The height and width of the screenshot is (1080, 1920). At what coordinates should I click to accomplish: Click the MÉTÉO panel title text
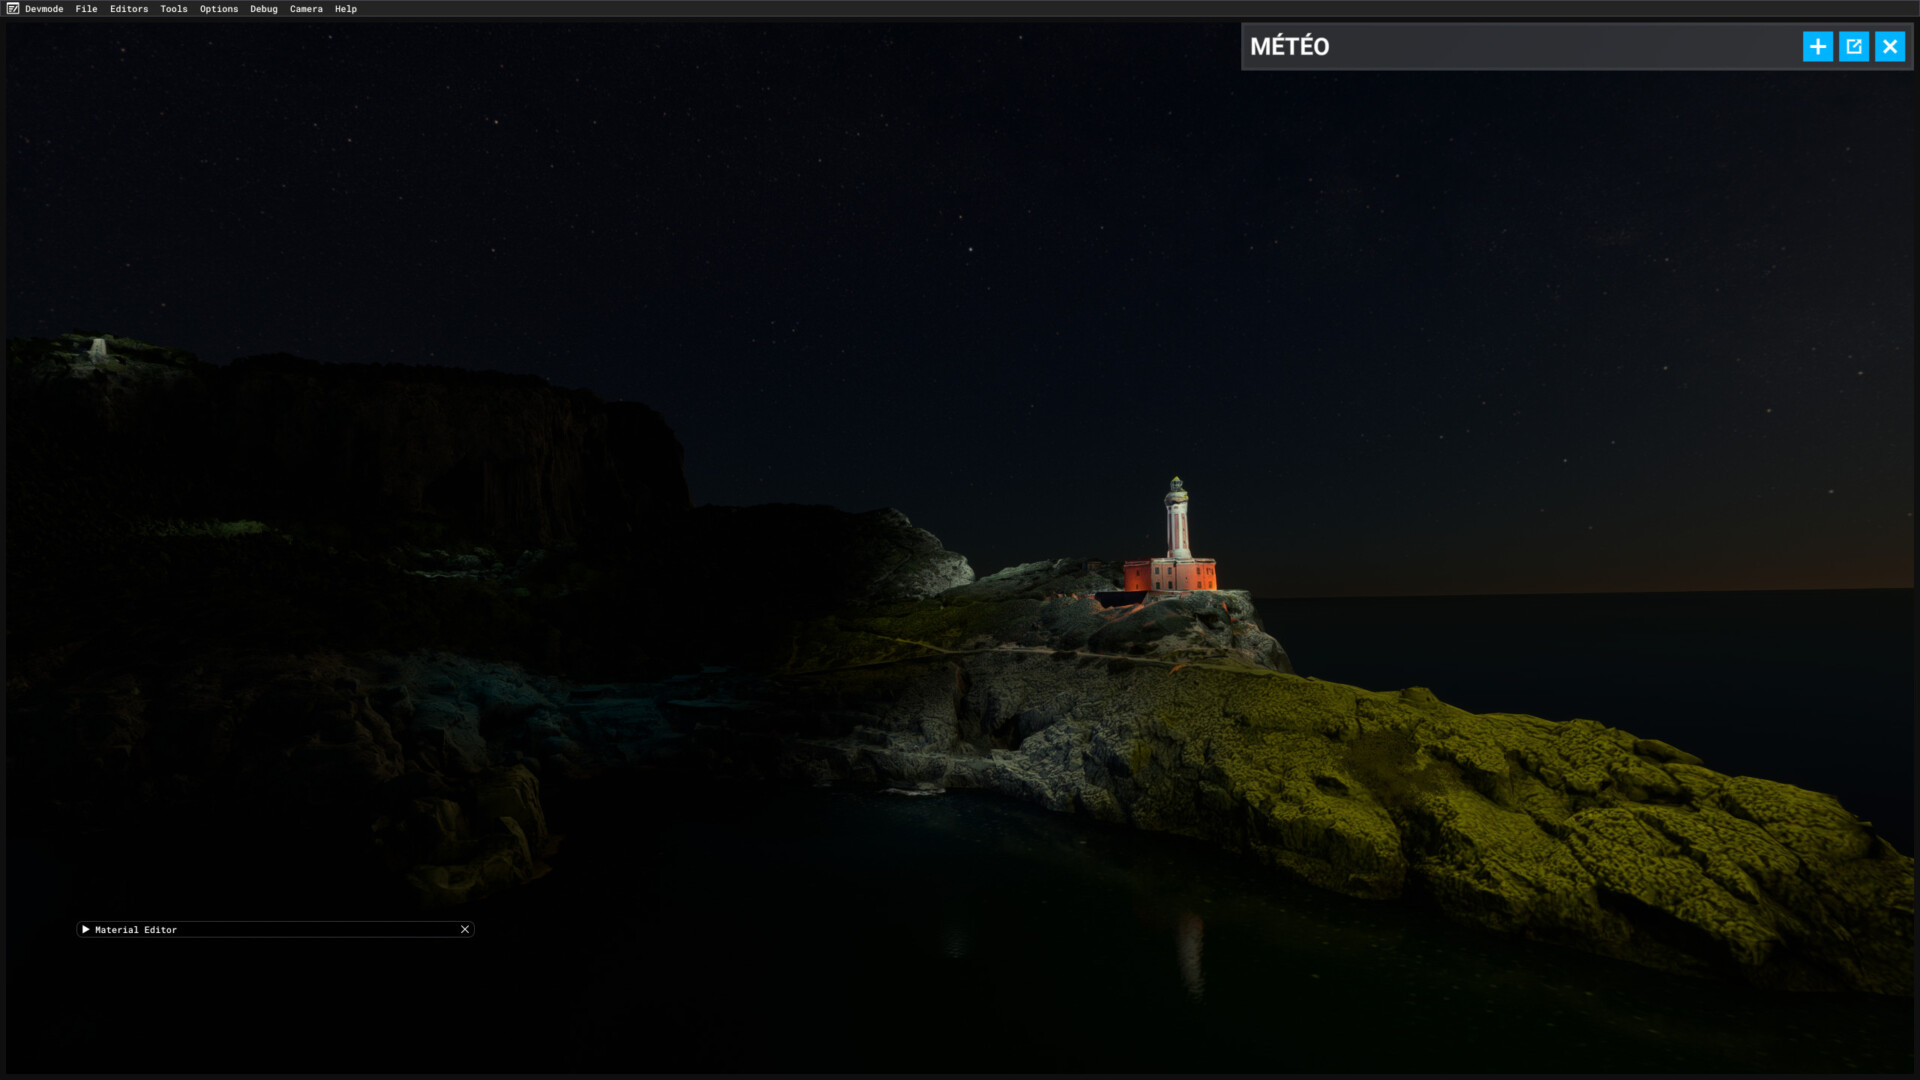point(1289,47)
